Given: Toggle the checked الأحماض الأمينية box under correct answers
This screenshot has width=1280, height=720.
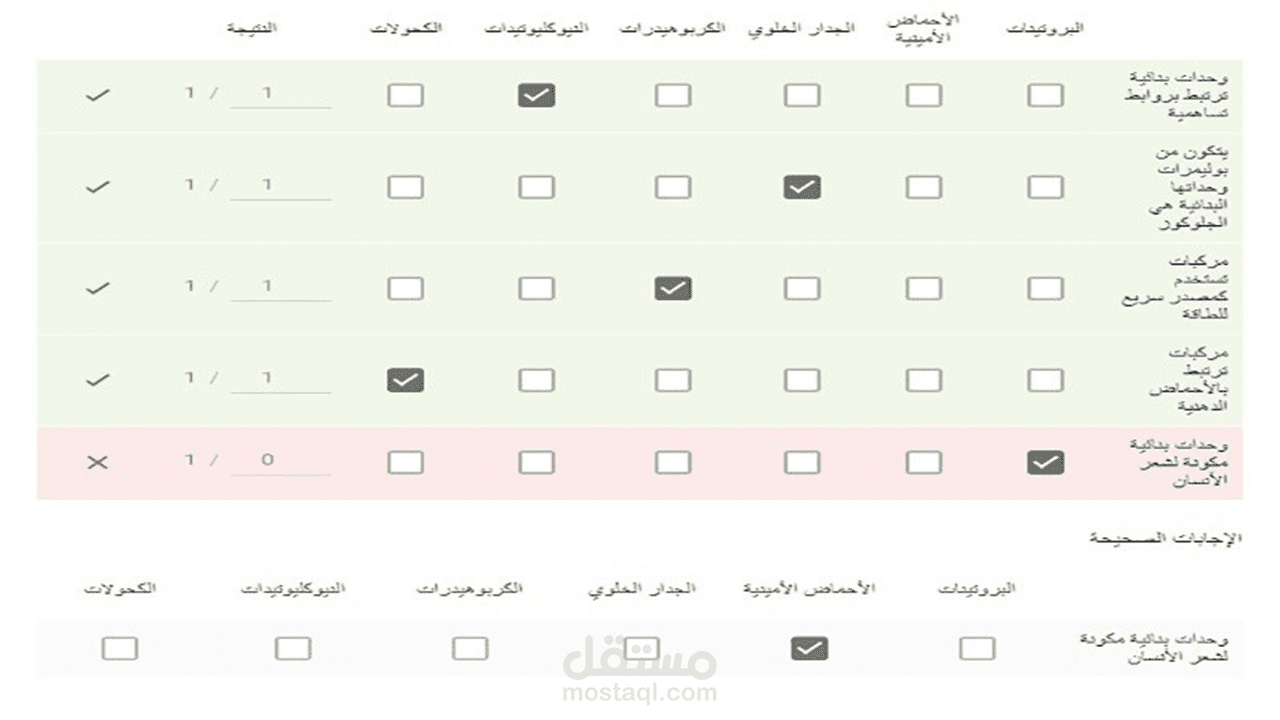Looking at the screenshot, I should pyautogui.click(x=809, y=649).
